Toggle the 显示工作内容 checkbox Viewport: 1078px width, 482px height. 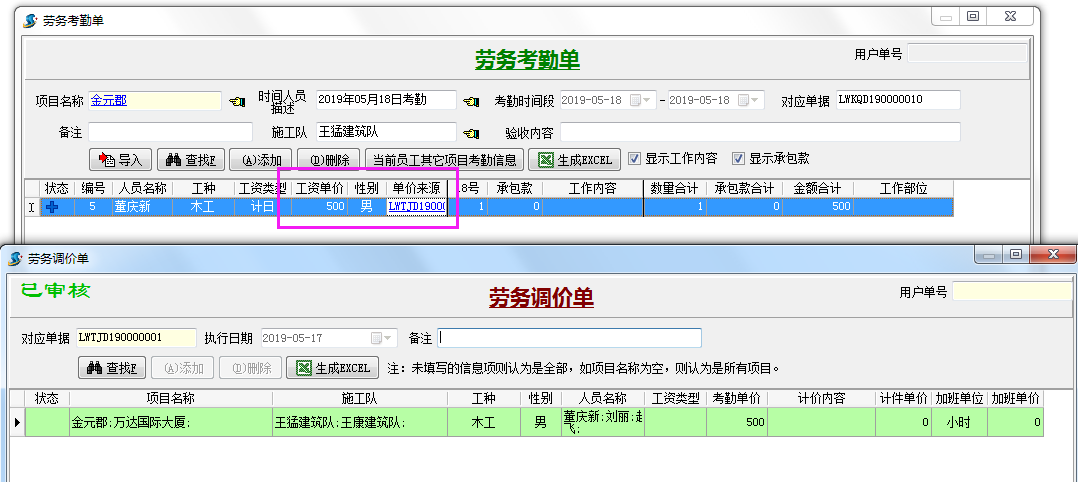tap(634, 158)
